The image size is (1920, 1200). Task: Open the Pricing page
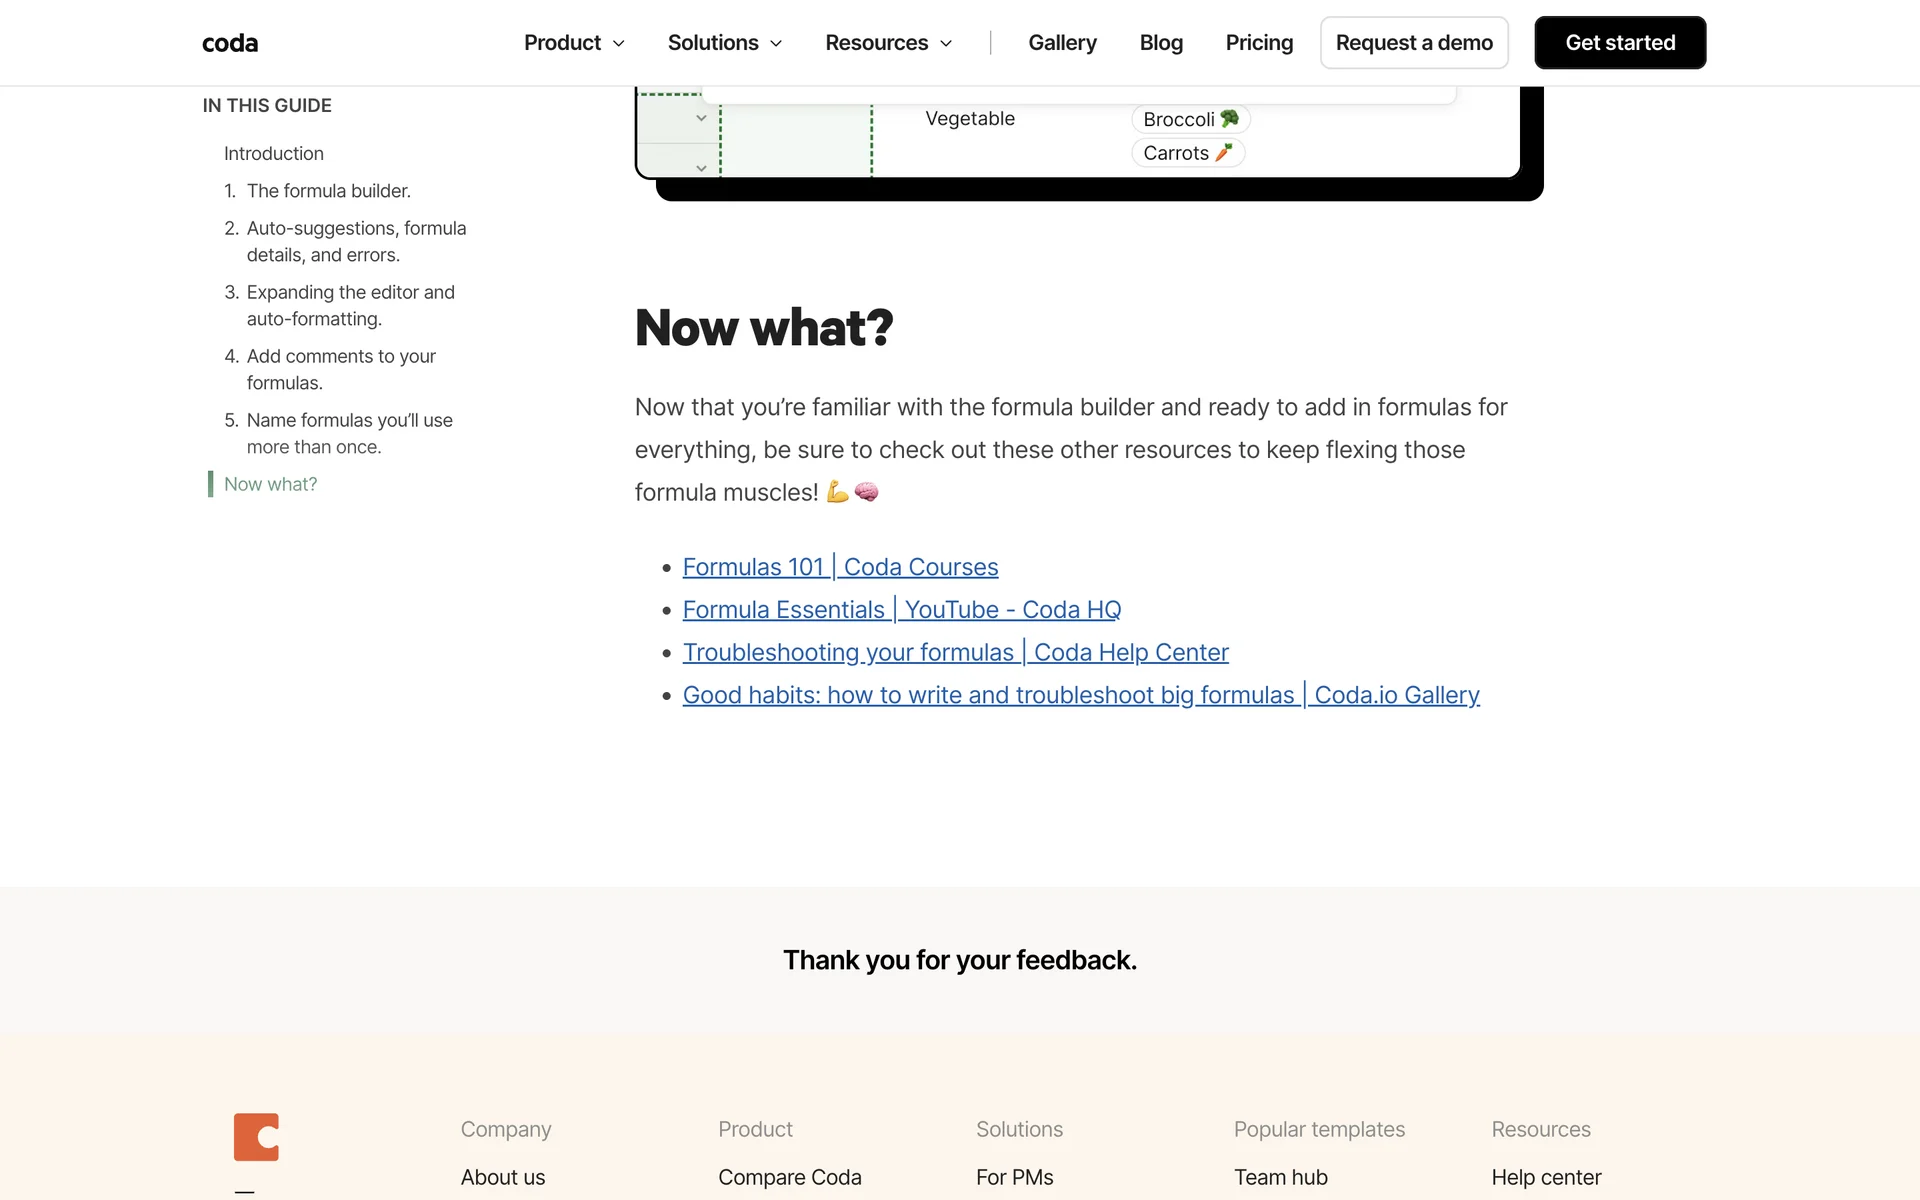tap(1259, 43)
